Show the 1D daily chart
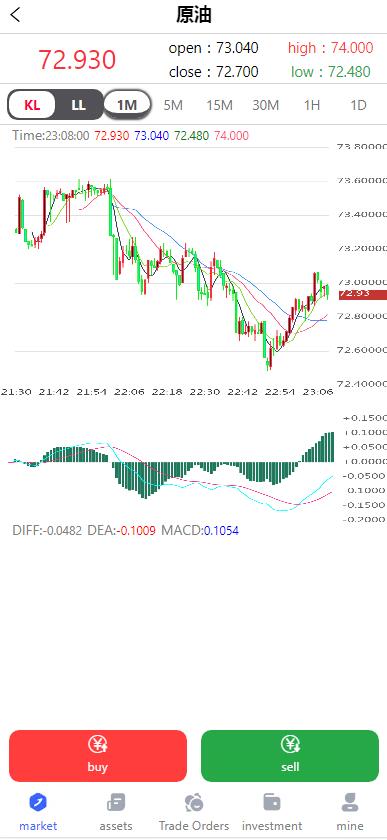The width and height of the screenshot is (387, 840). (358, 105)
